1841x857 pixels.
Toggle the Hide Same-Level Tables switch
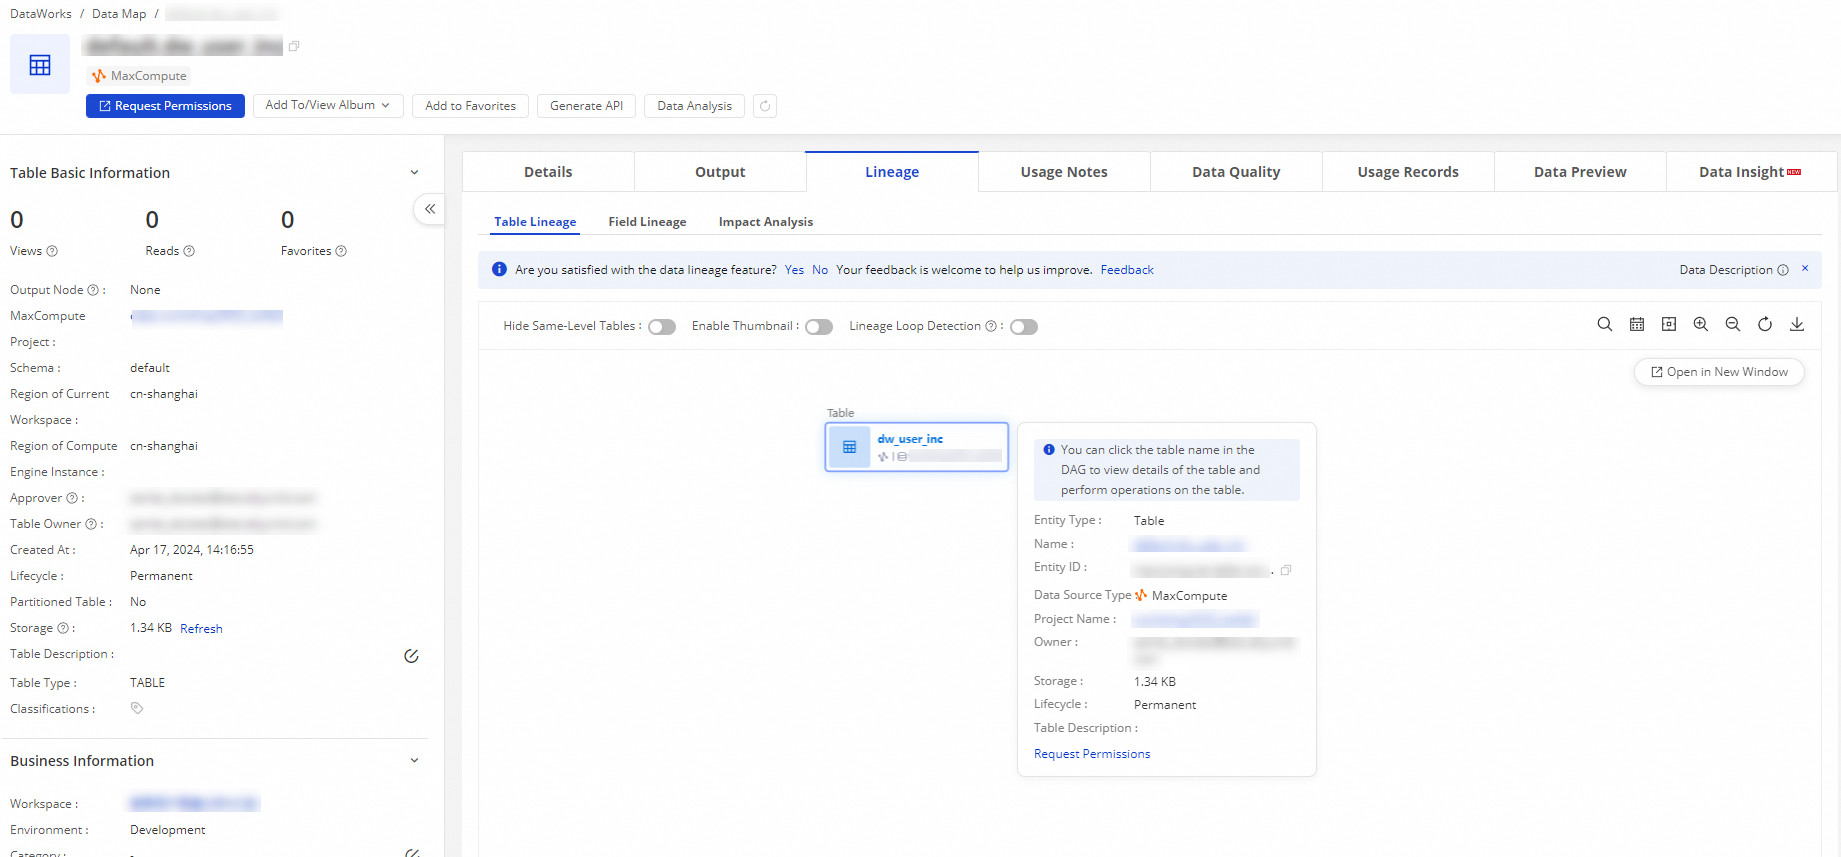pyautogui.click(x=662, y=327)
